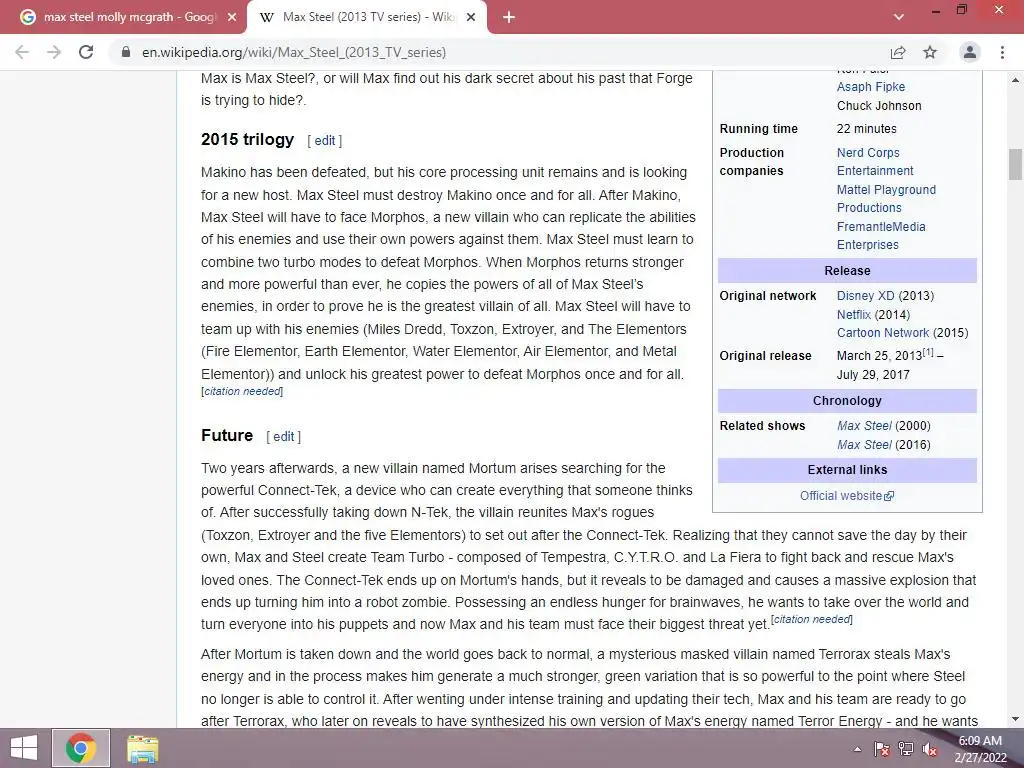Click the network tray icon
Screen dimensions: 1024x768
click(906, 749)
